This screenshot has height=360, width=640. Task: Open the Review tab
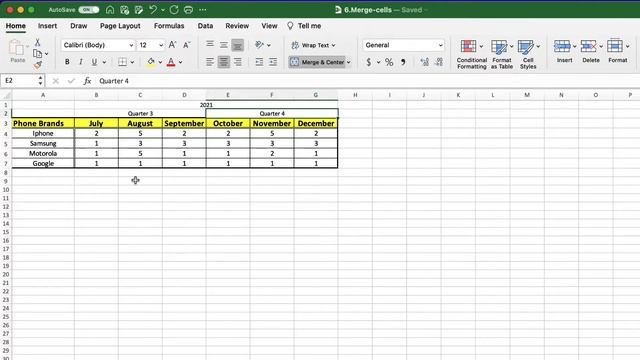tap(237, 26)
